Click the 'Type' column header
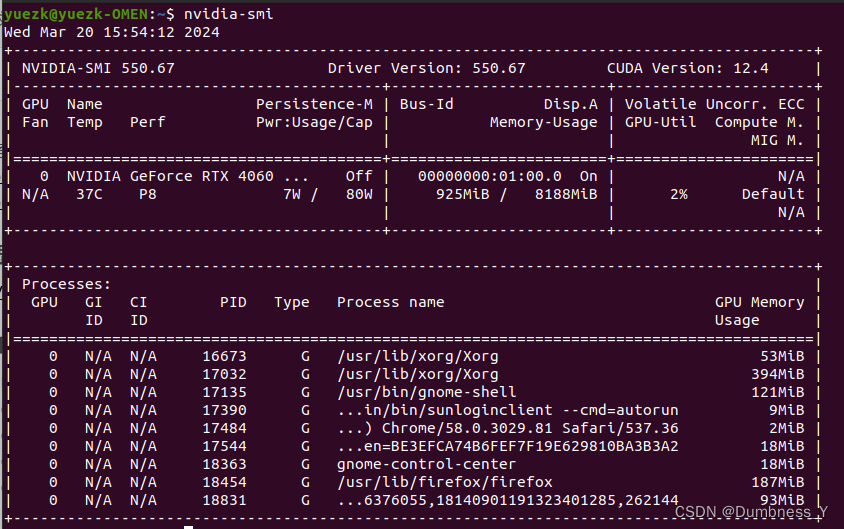 click(292, 302)
